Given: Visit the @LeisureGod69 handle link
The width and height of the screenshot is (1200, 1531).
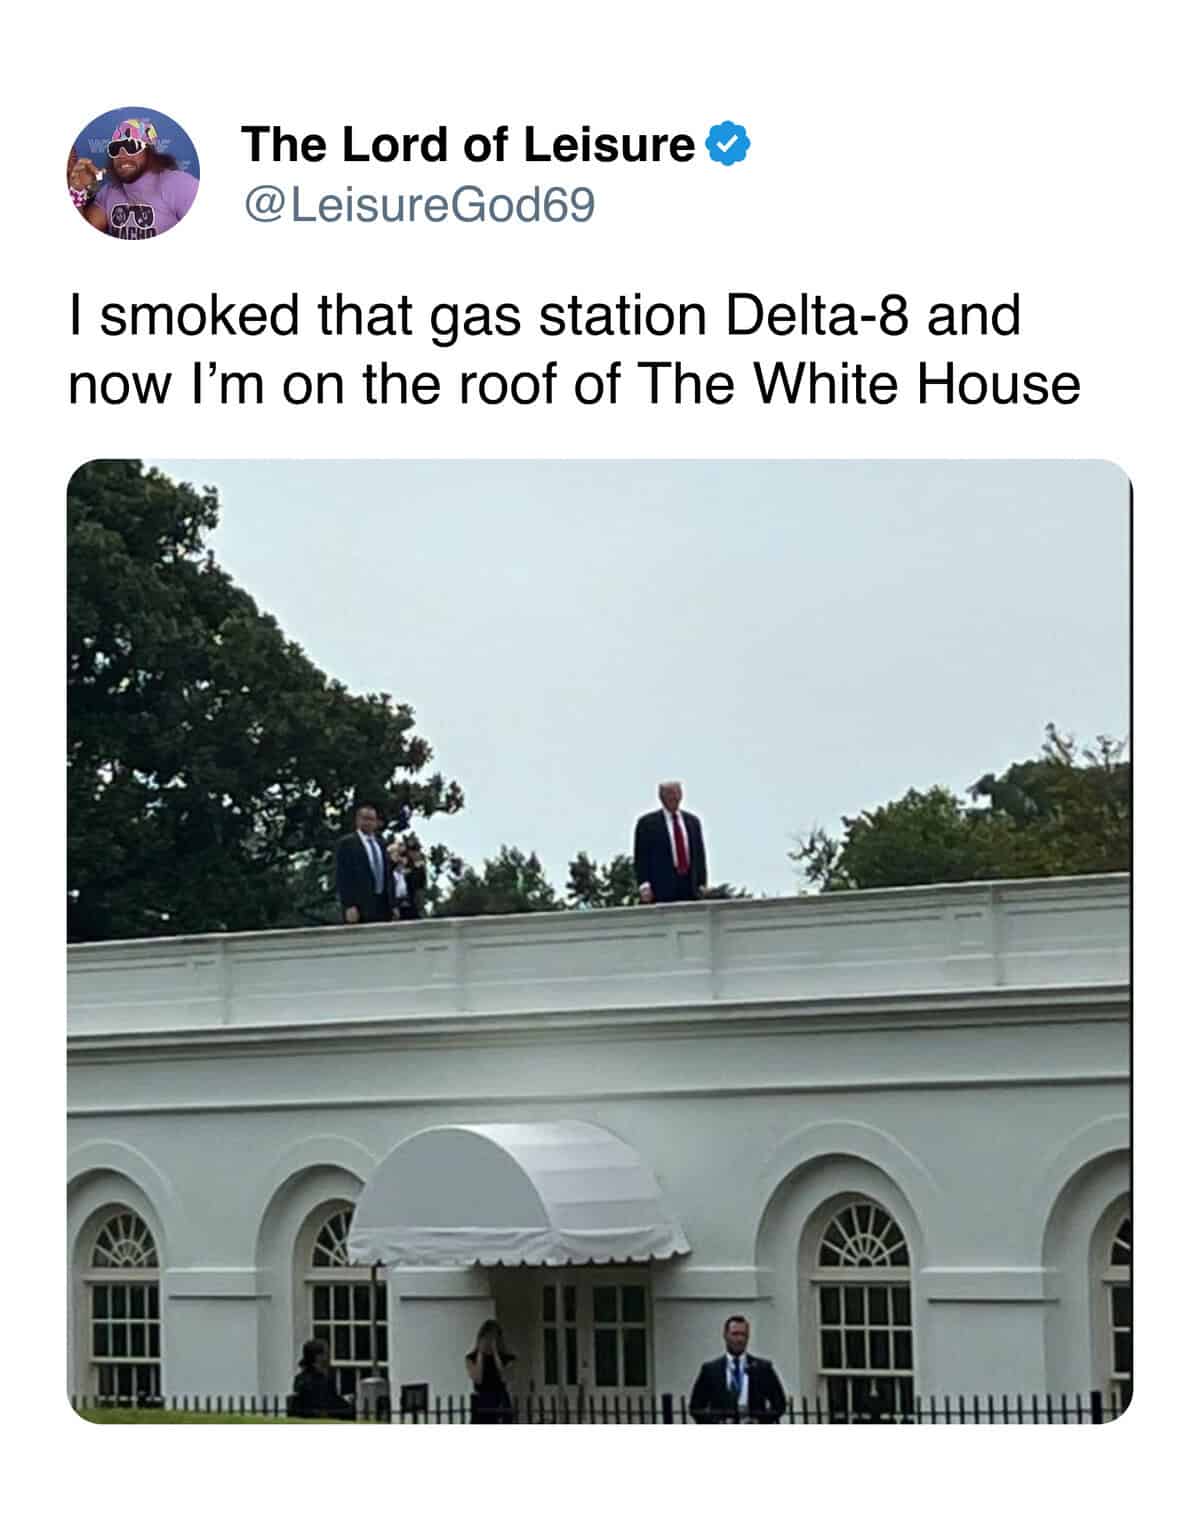Looking at the screenshot, I should pos(418,205).
